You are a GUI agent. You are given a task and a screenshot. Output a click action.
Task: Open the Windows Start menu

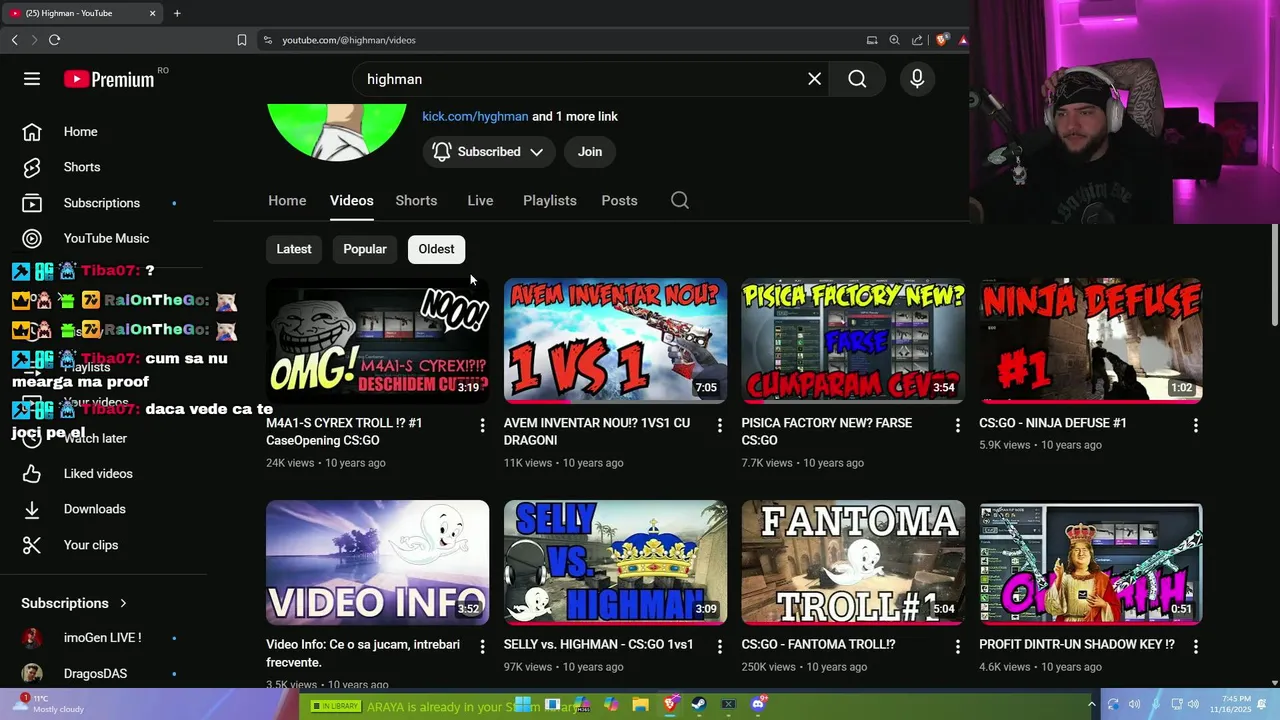pyautogui.click(x=522, y=705)
